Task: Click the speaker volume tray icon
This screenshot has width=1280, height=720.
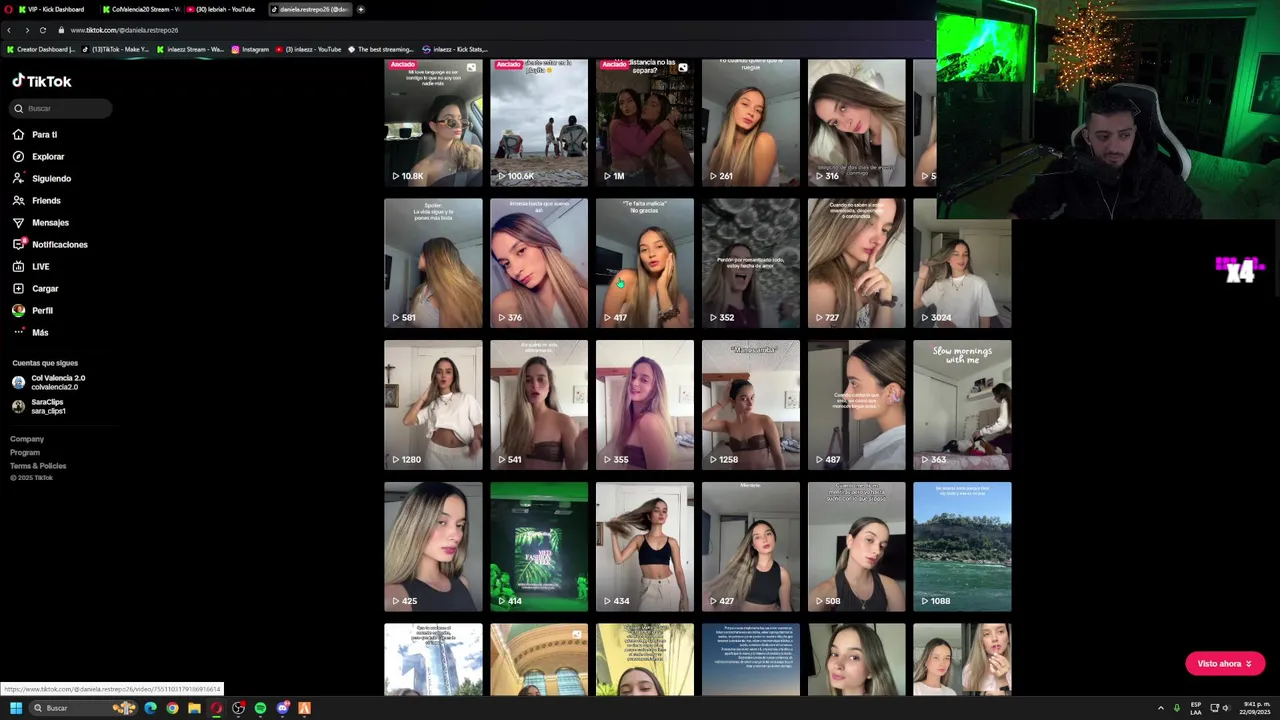Action: pyautogui.click(x=1226, y=708)
